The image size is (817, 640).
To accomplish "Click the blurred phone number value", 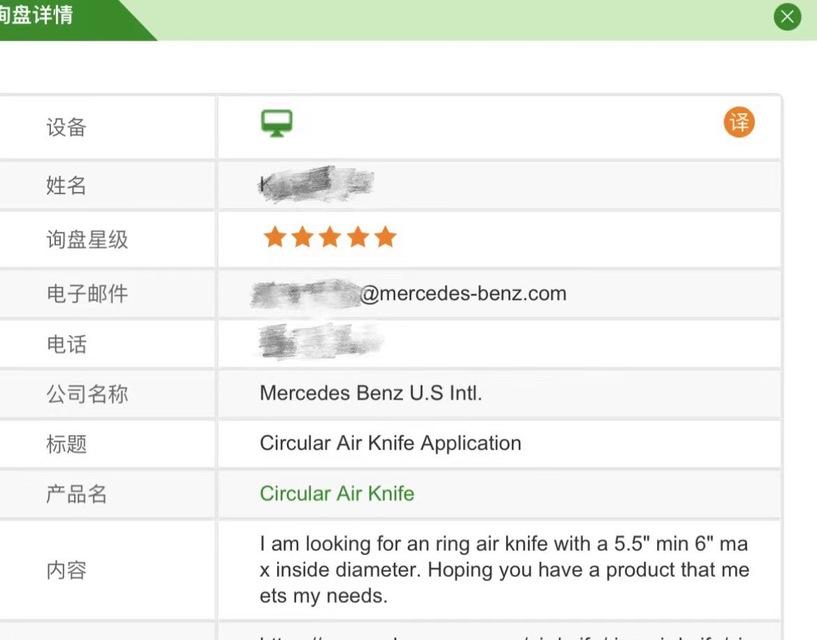I will pos(320,341).
